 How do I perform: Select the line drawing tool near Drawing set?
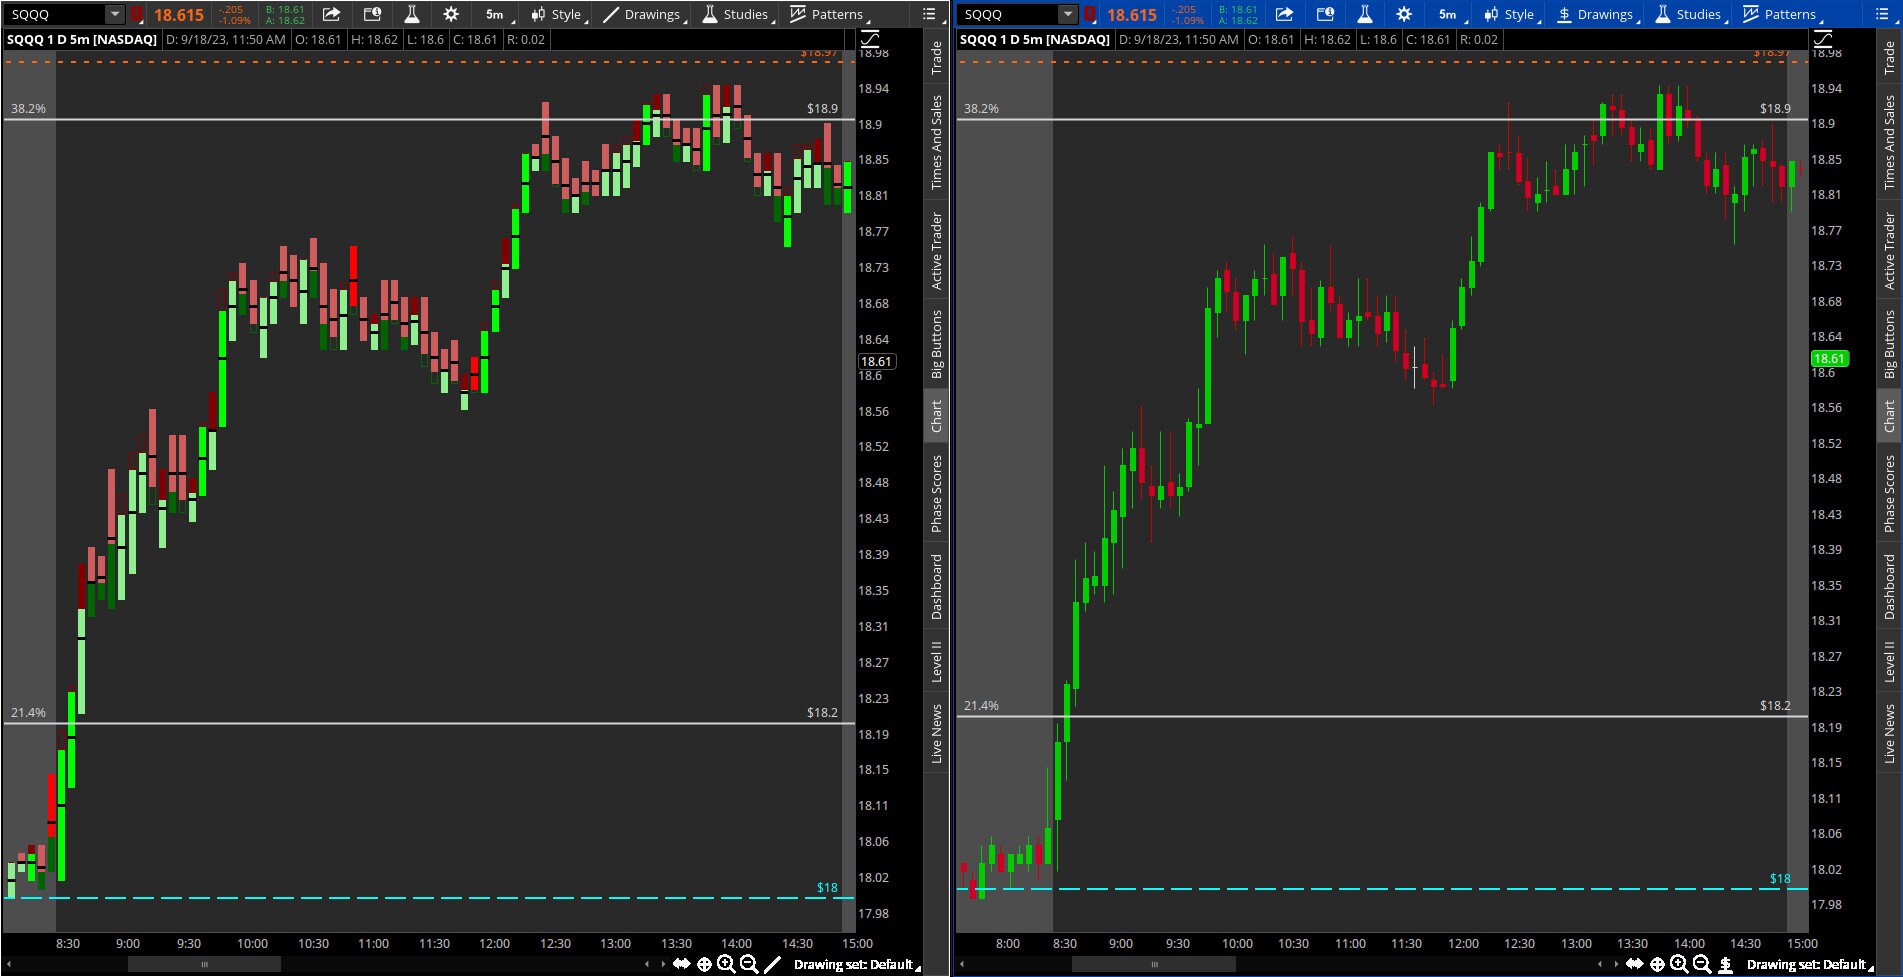pyautogui.click(x=771, y=963)
